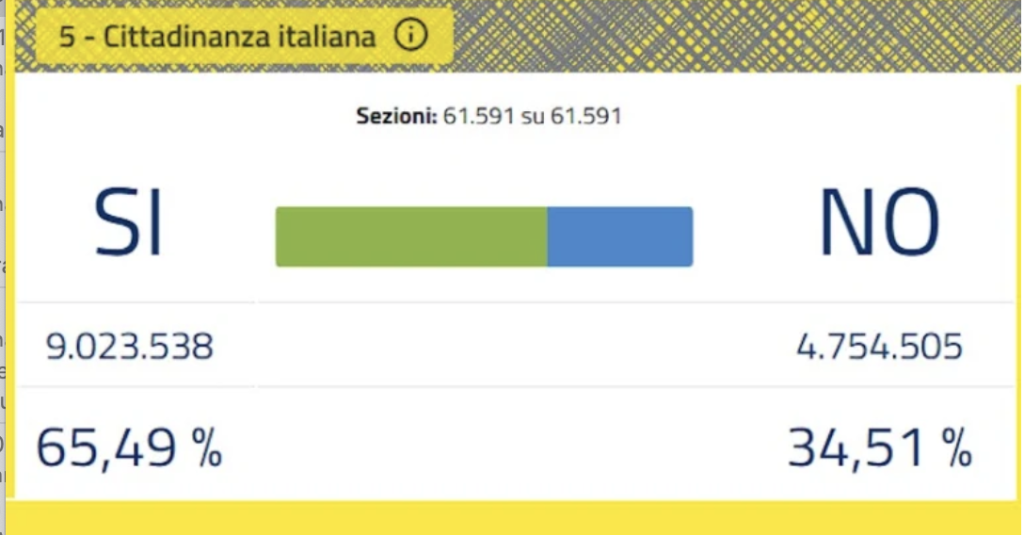
Task: Click the SI percentage 65,49 %
Action: coord(129,447)
